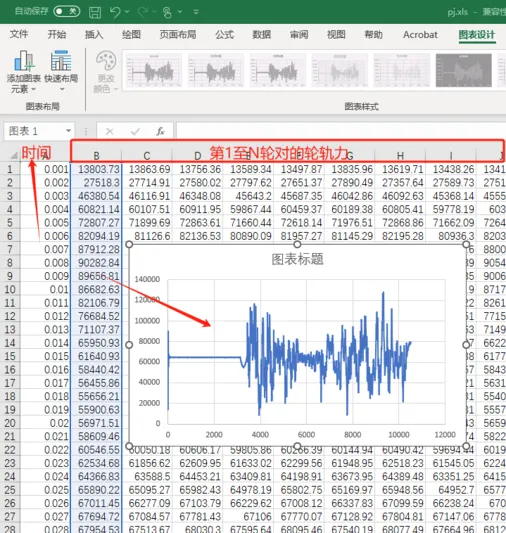The height and width of the screenshot is (533, 506).
Task: Click cell containing 81145.29
Action: click(349, 236)
